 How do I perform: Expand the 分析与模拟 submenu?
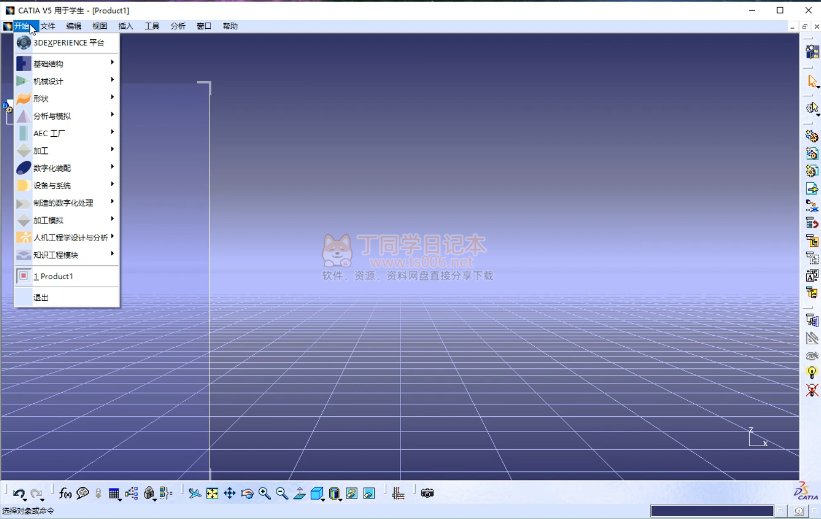[62, 116]
